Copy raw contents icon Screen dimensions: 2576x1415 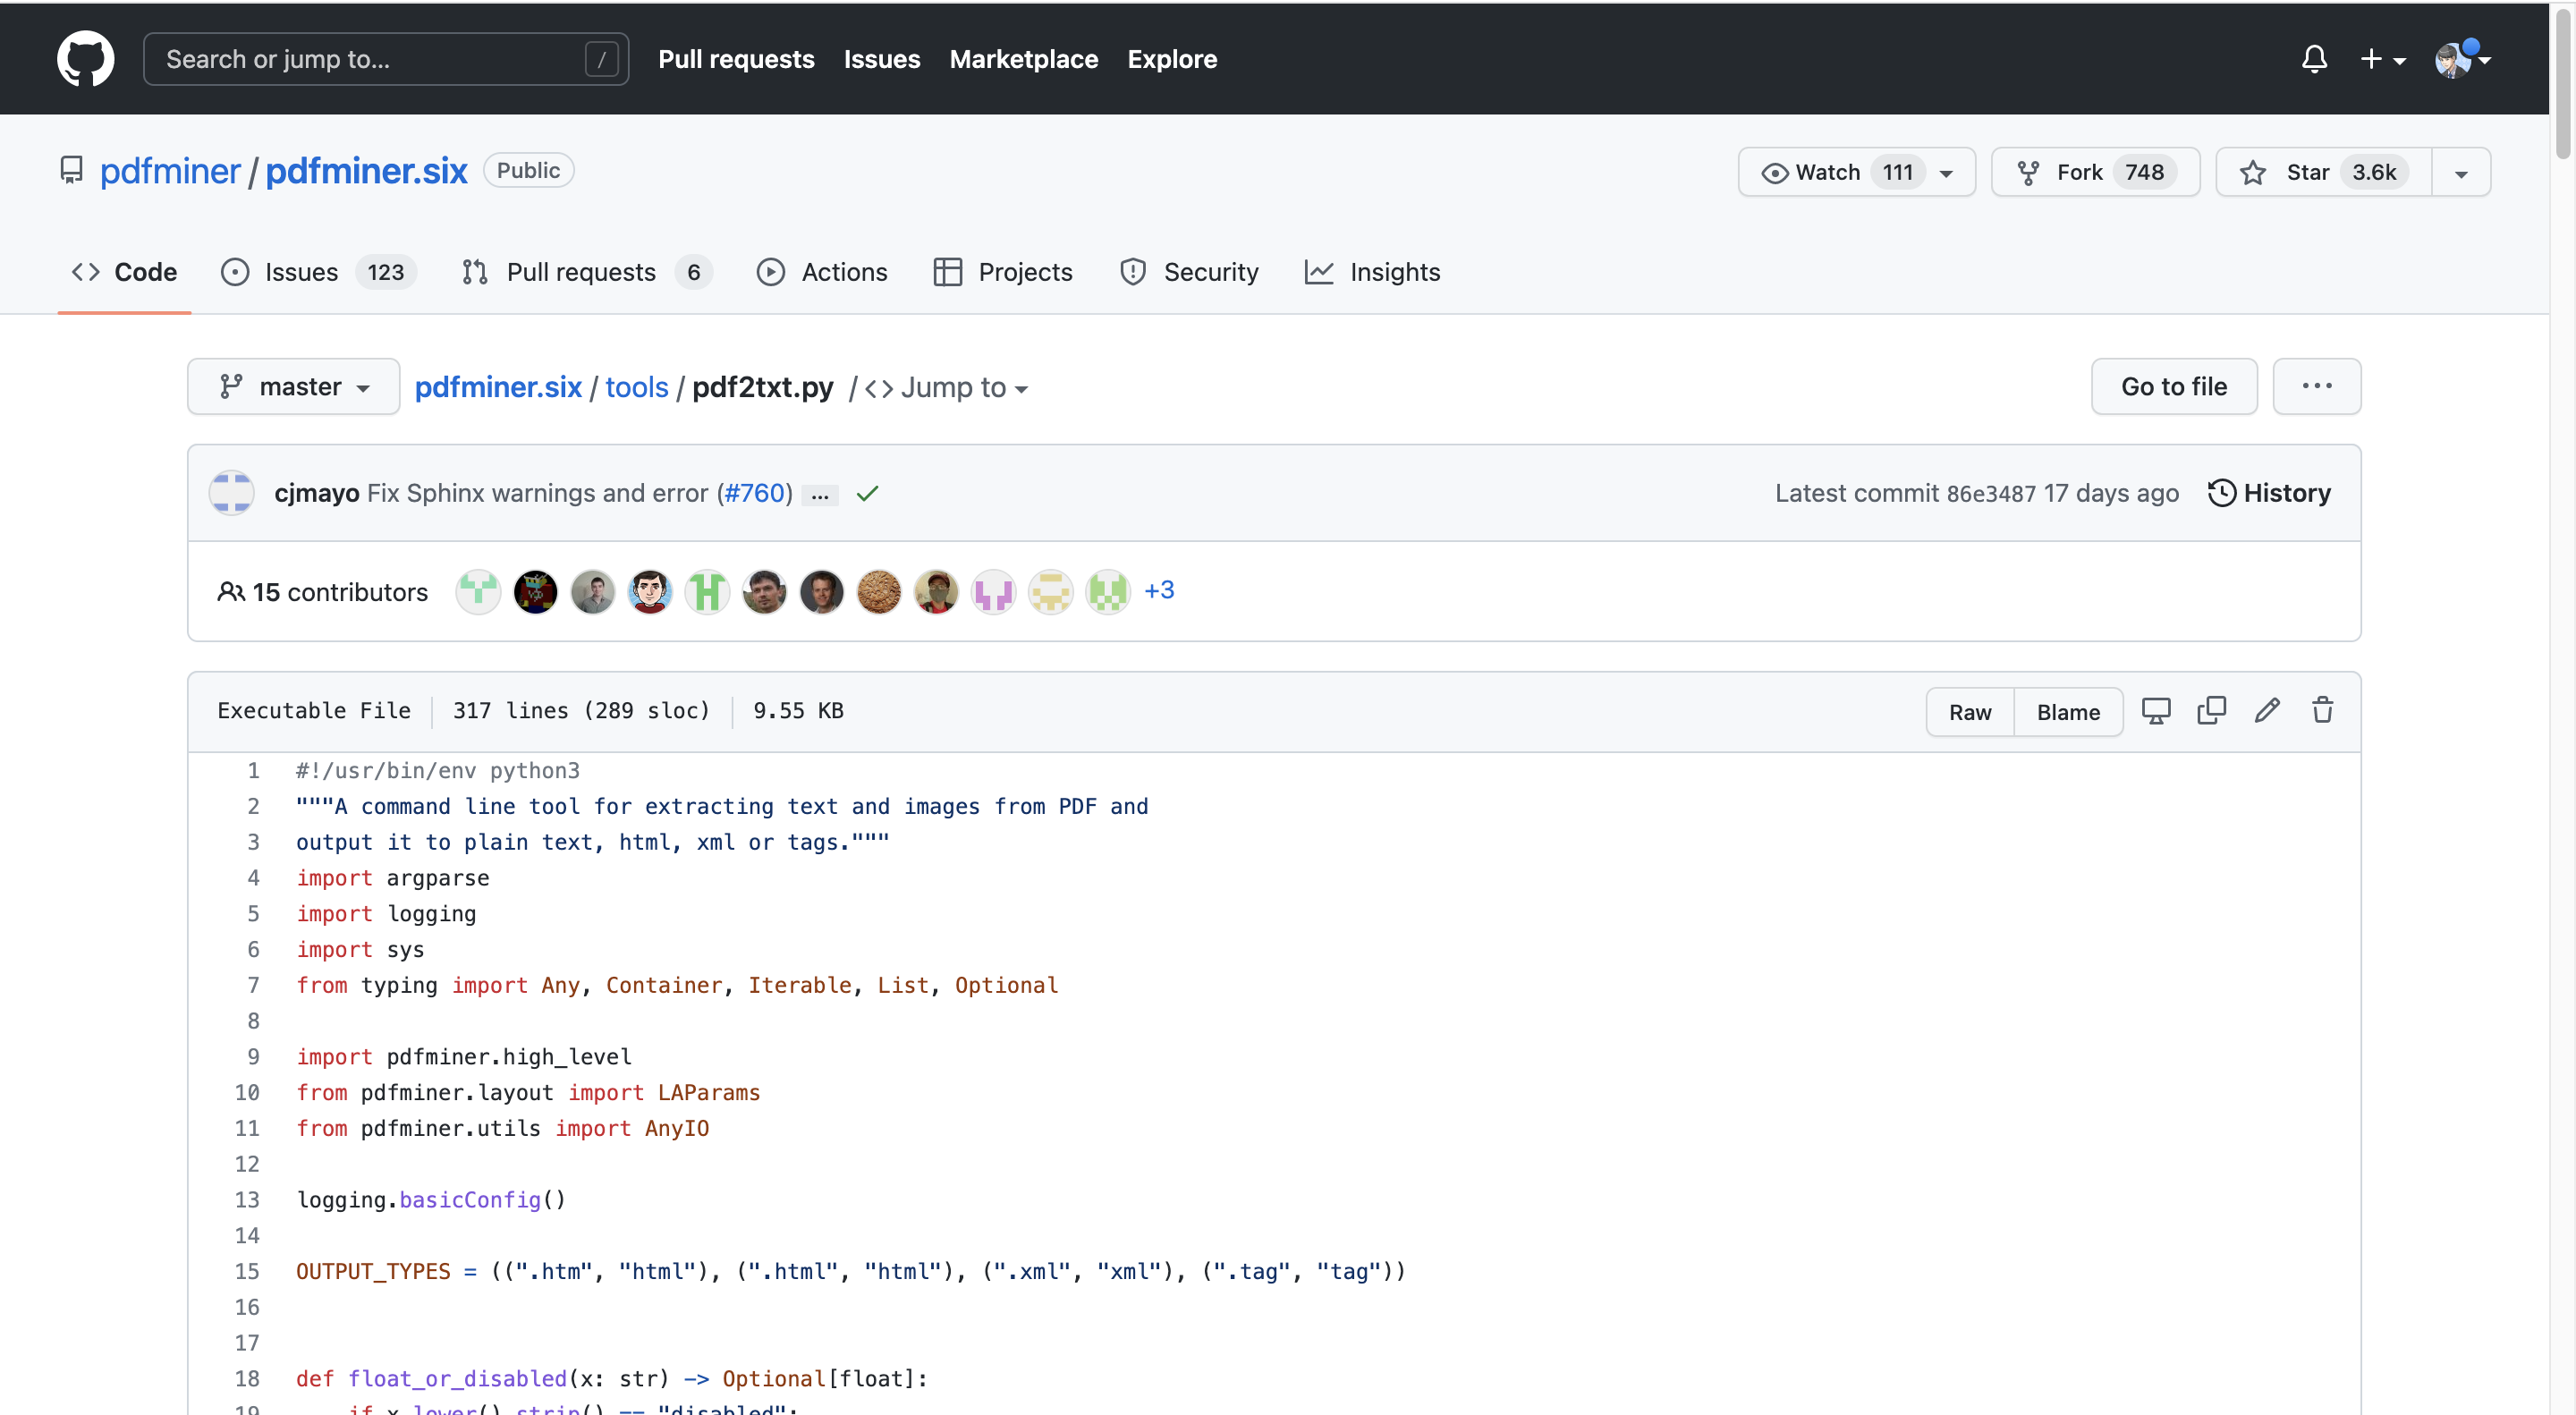coord(2211,711)
